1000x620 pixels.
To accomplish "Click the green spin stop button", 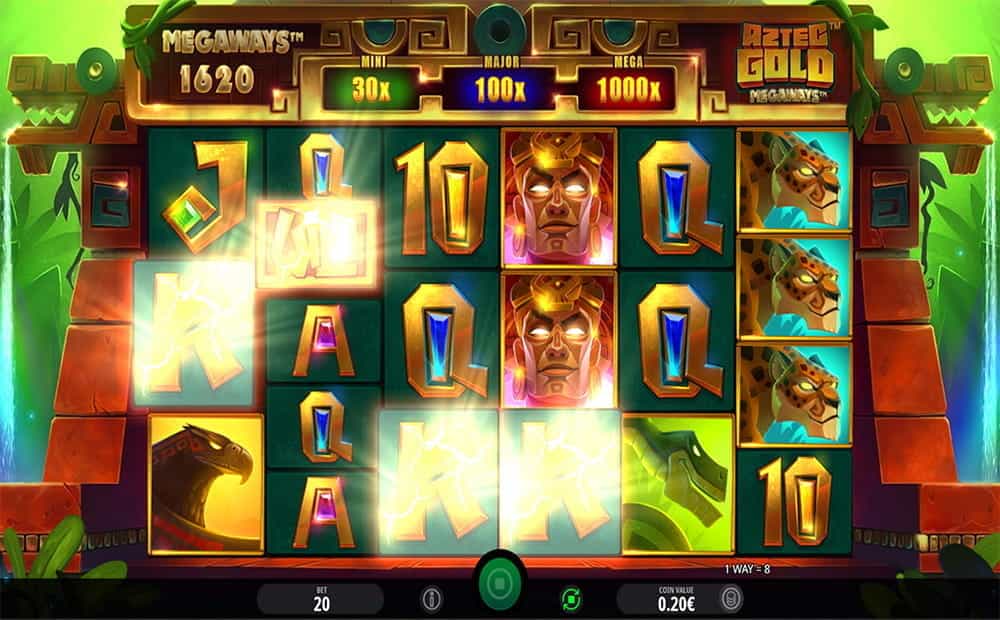I will click(x=499, y=584).
